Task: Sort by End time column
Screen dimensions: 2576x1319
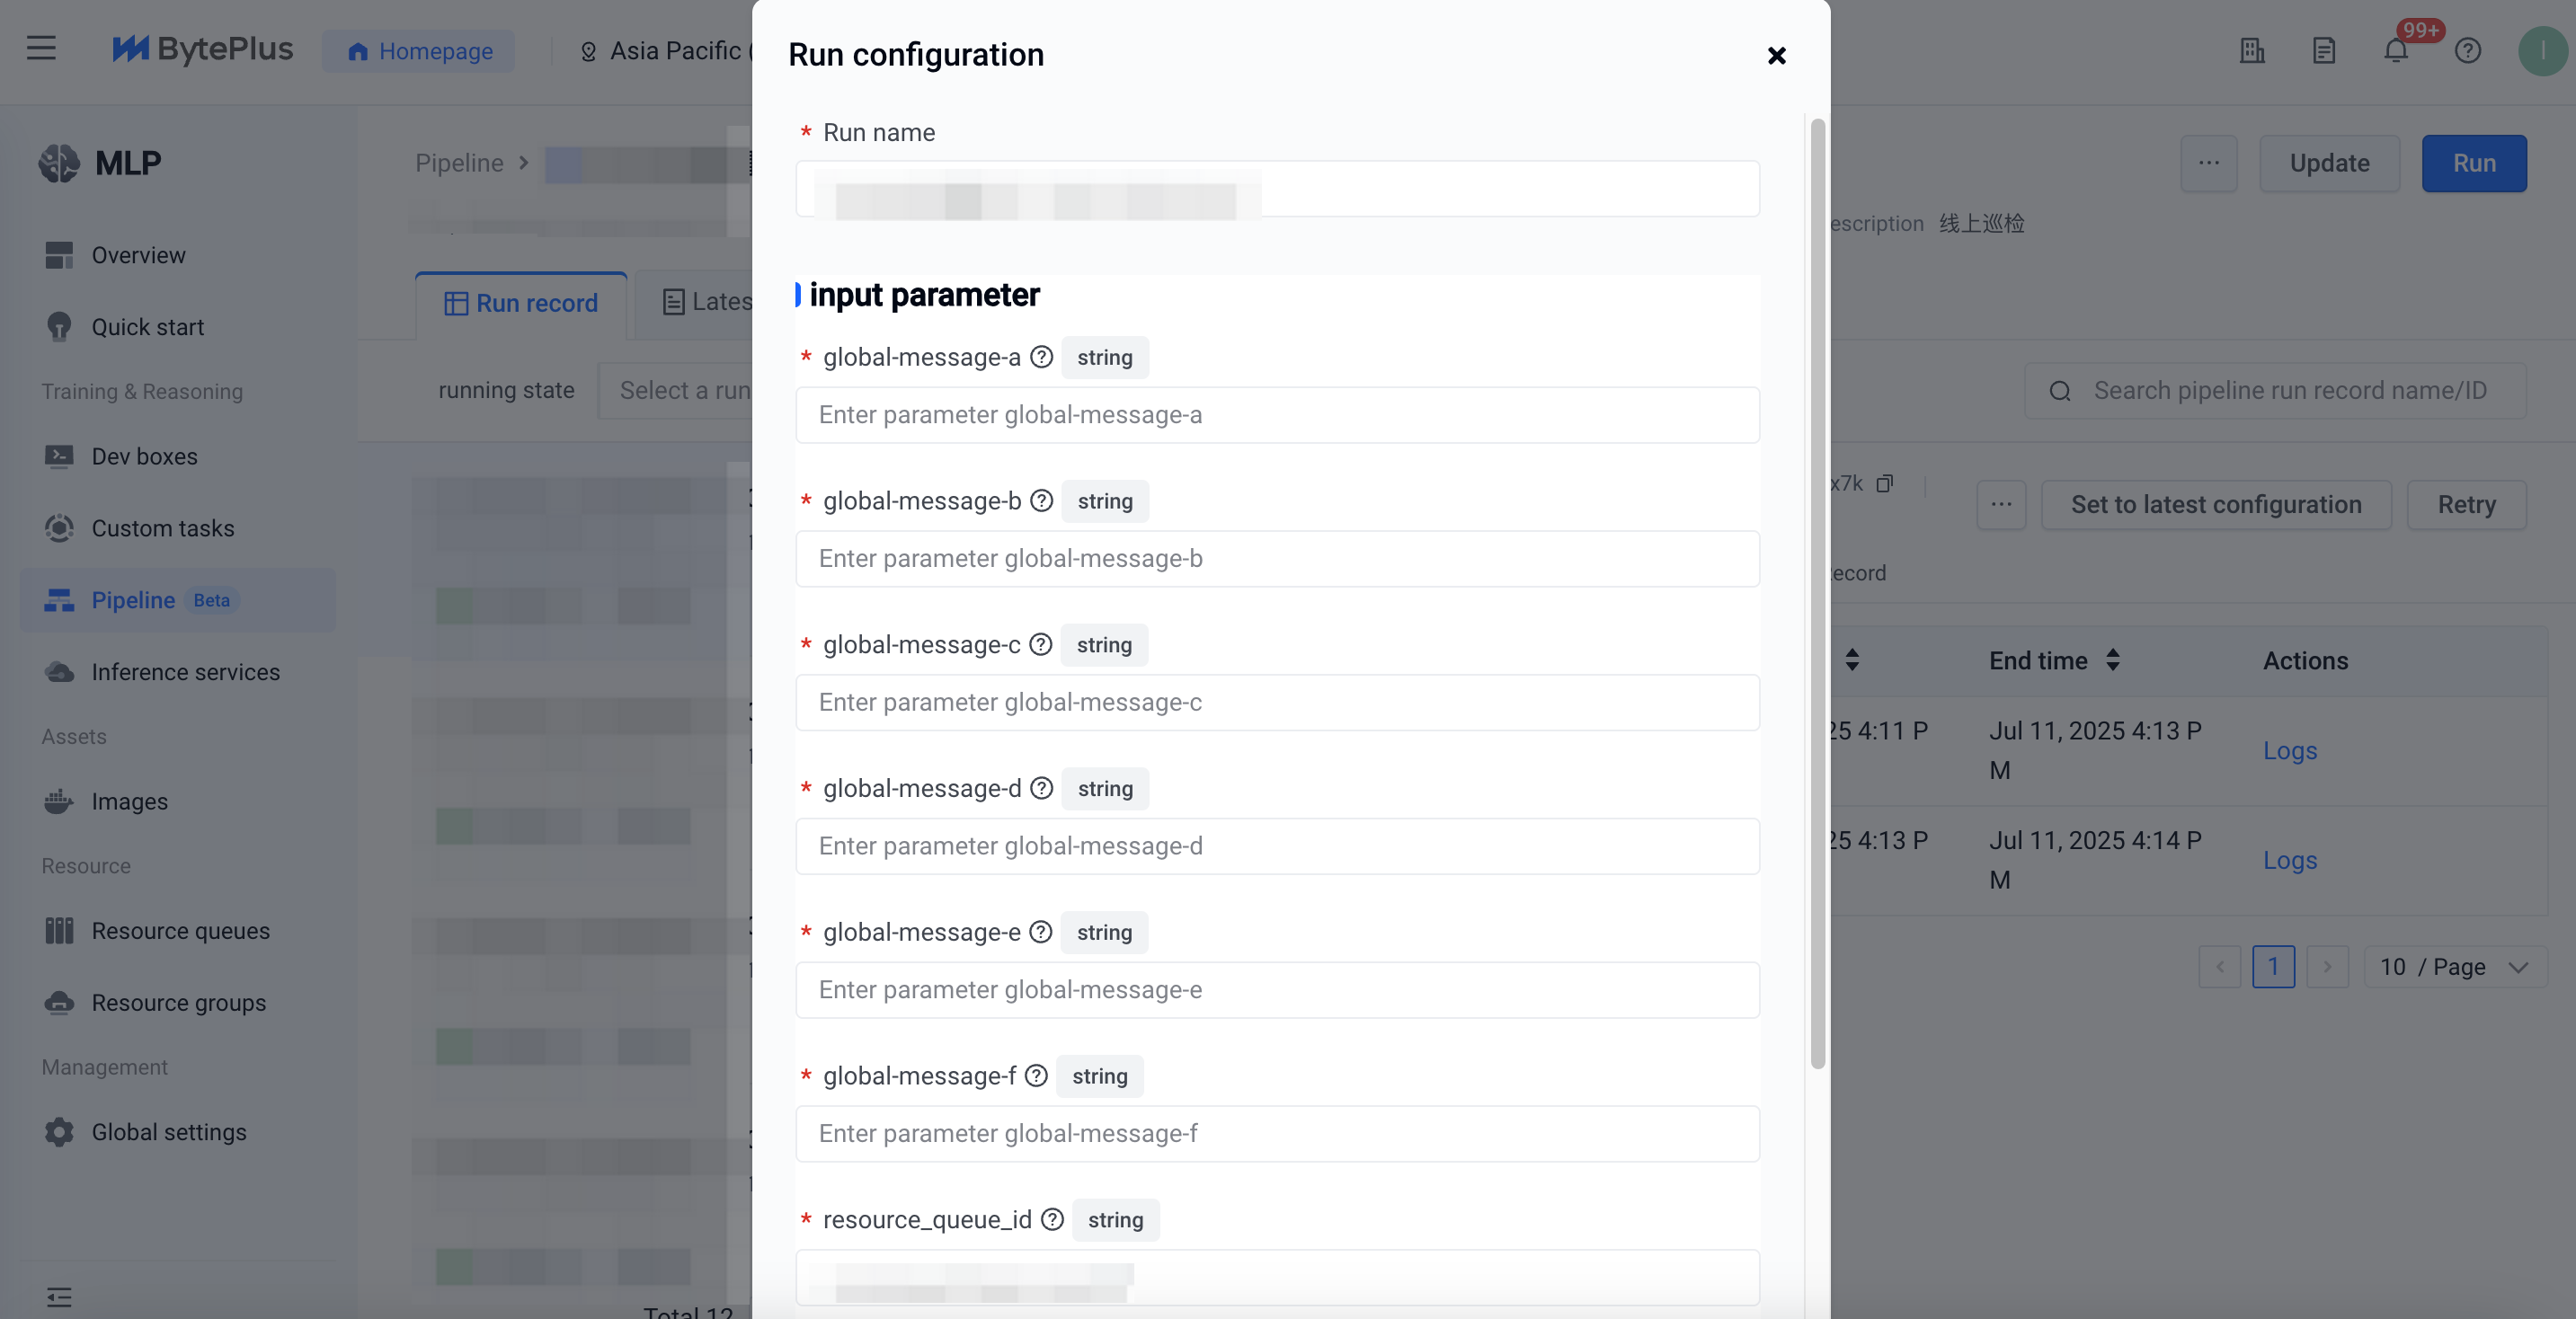Action: (2112, 660)
